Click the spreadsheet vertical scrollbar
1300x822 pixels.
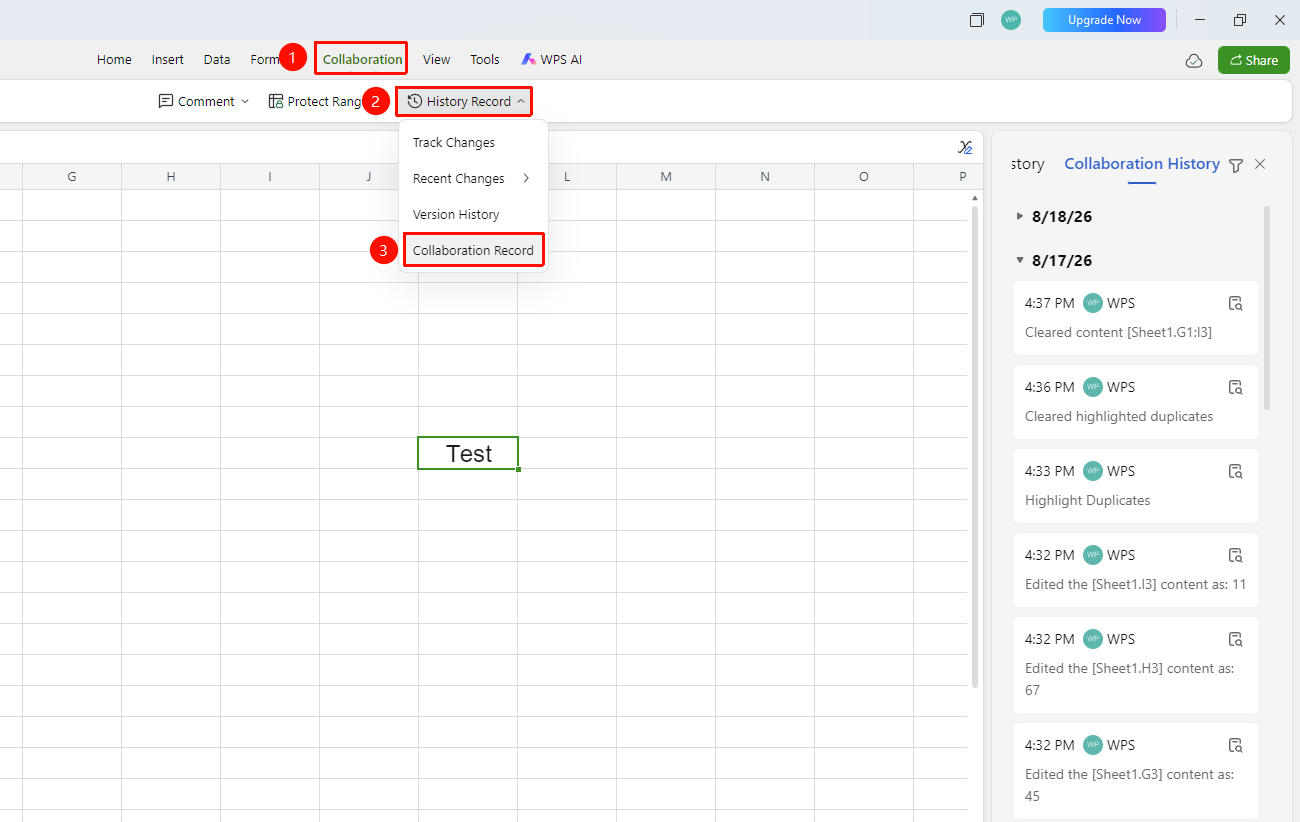coord(975,445)
